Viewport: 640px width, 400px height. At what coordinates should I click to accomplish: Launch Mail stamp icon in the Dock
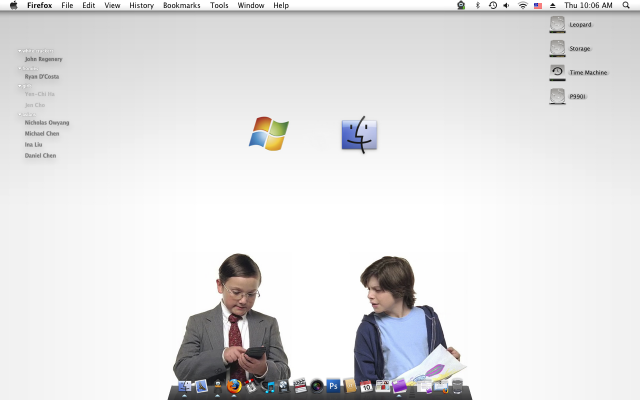(201, 386)
